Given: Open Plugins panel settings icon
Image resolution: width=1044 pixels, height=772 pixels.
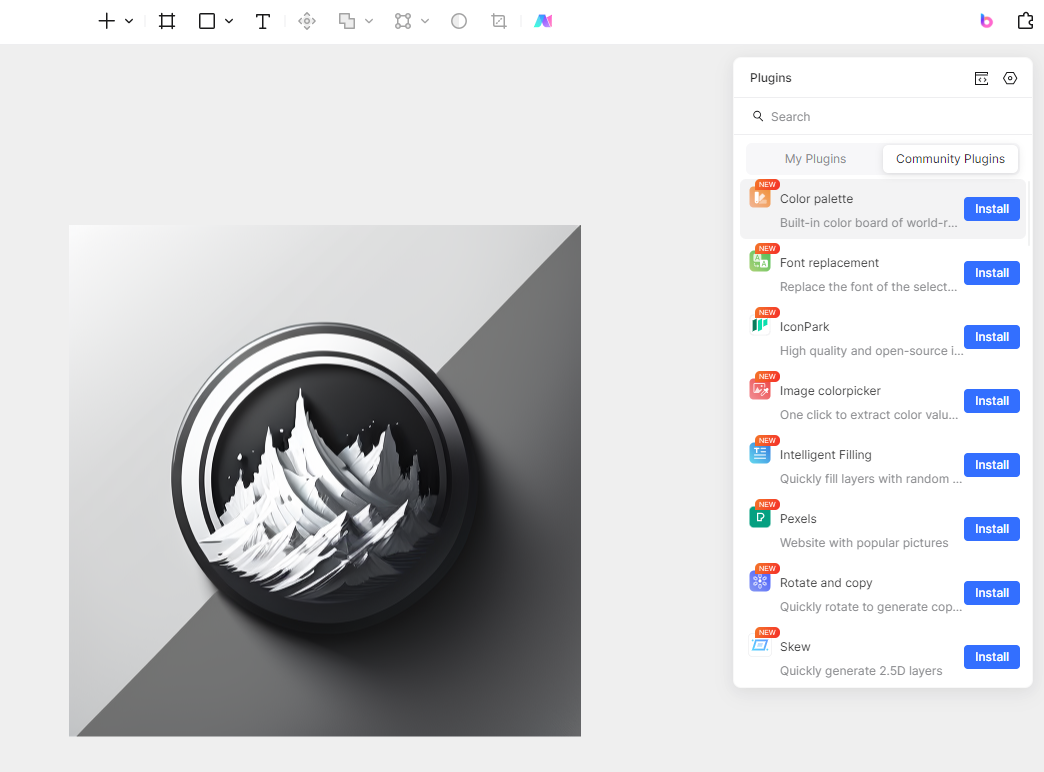Looking at the screenshot, I should click(x=1010, y=79).
